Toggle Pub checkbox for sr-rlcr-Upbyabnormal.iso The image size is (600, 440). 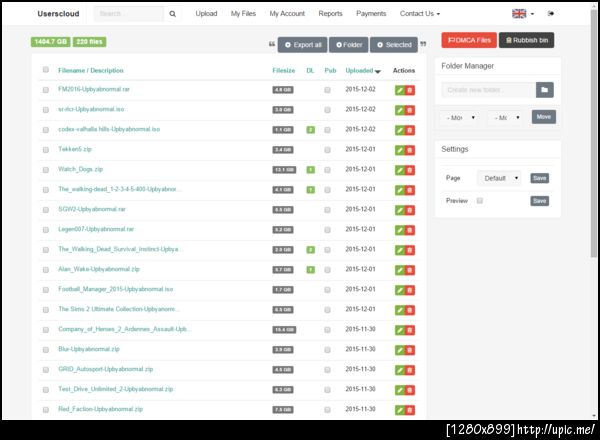tap(327, 110)
